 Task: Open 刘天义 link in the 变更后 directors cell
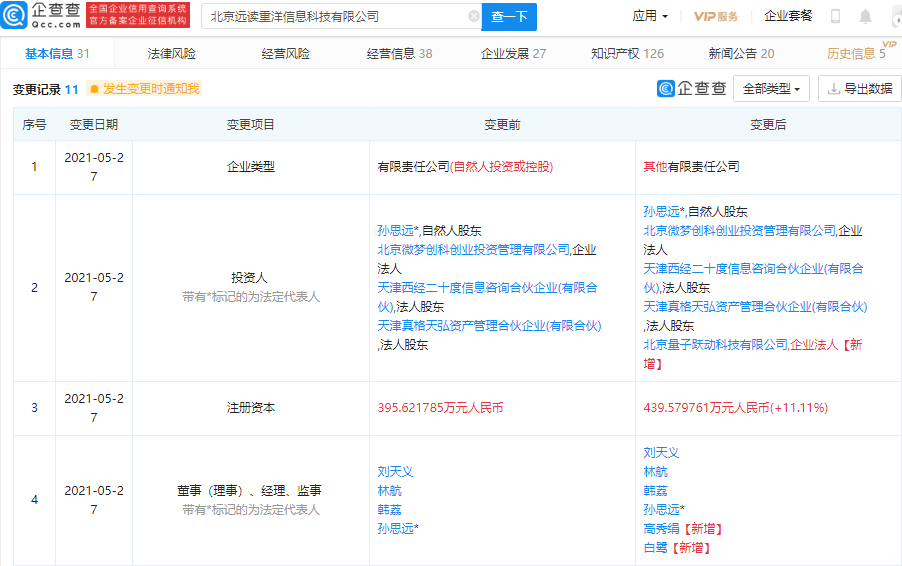(661, 453)
